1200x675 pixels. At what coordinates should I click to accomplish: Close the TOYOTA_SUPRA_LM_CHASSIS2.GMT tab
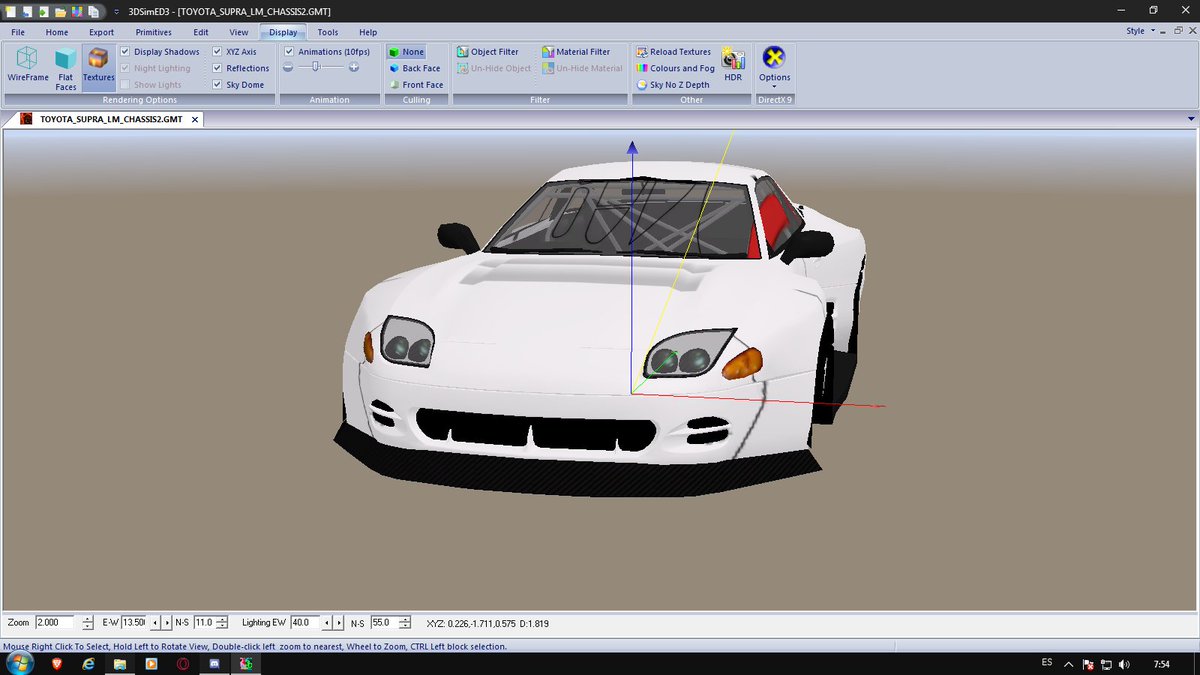(195, 119)
